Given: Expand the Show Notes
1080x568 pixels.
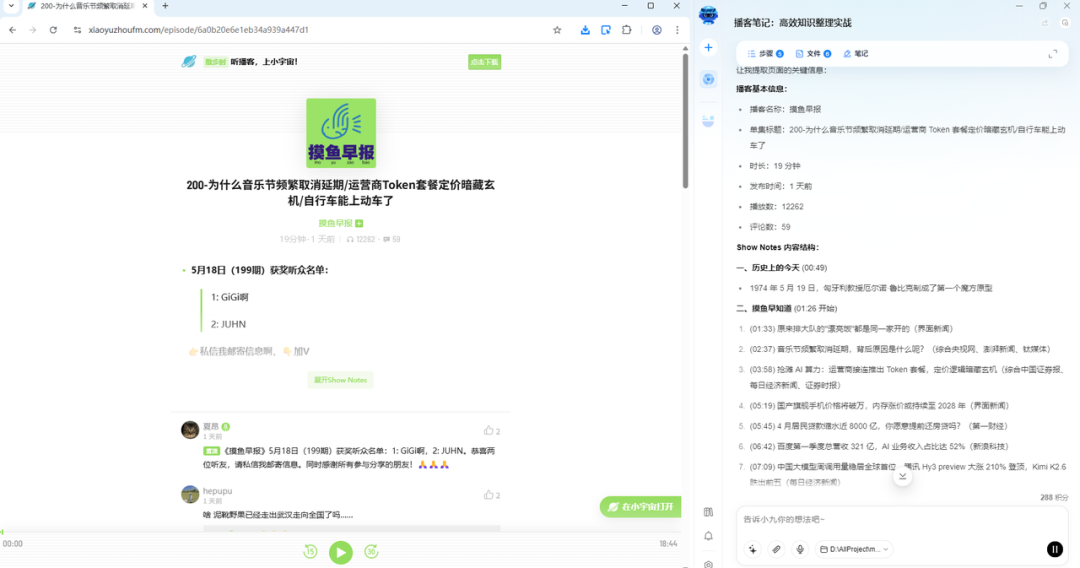Looking at the screenshot, I should click(340, 380).
